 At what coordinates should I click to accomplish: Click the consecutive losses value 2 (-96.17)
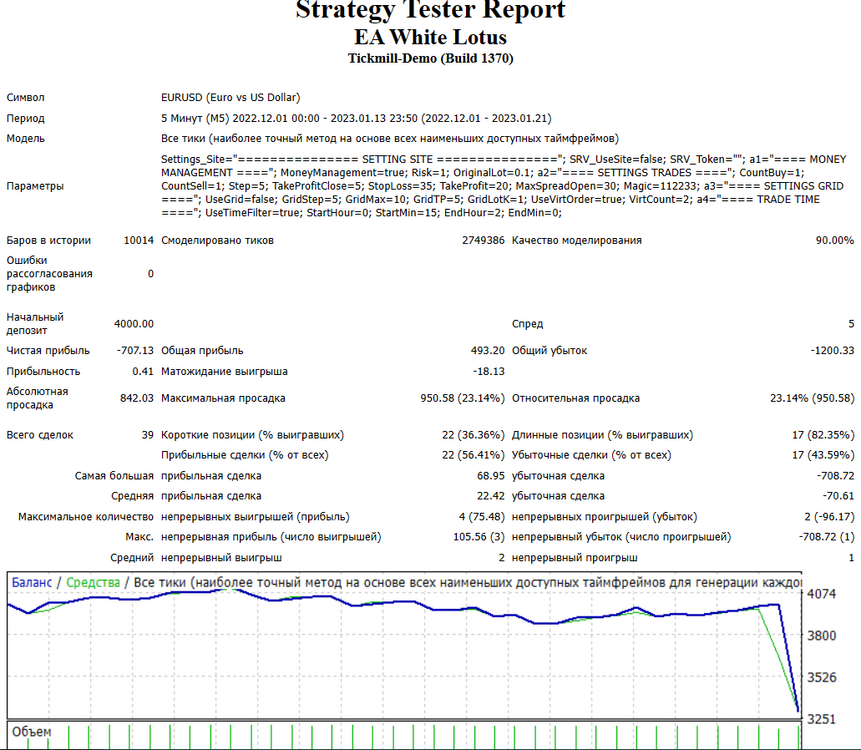pyautogui.click(x=830, y=517)
